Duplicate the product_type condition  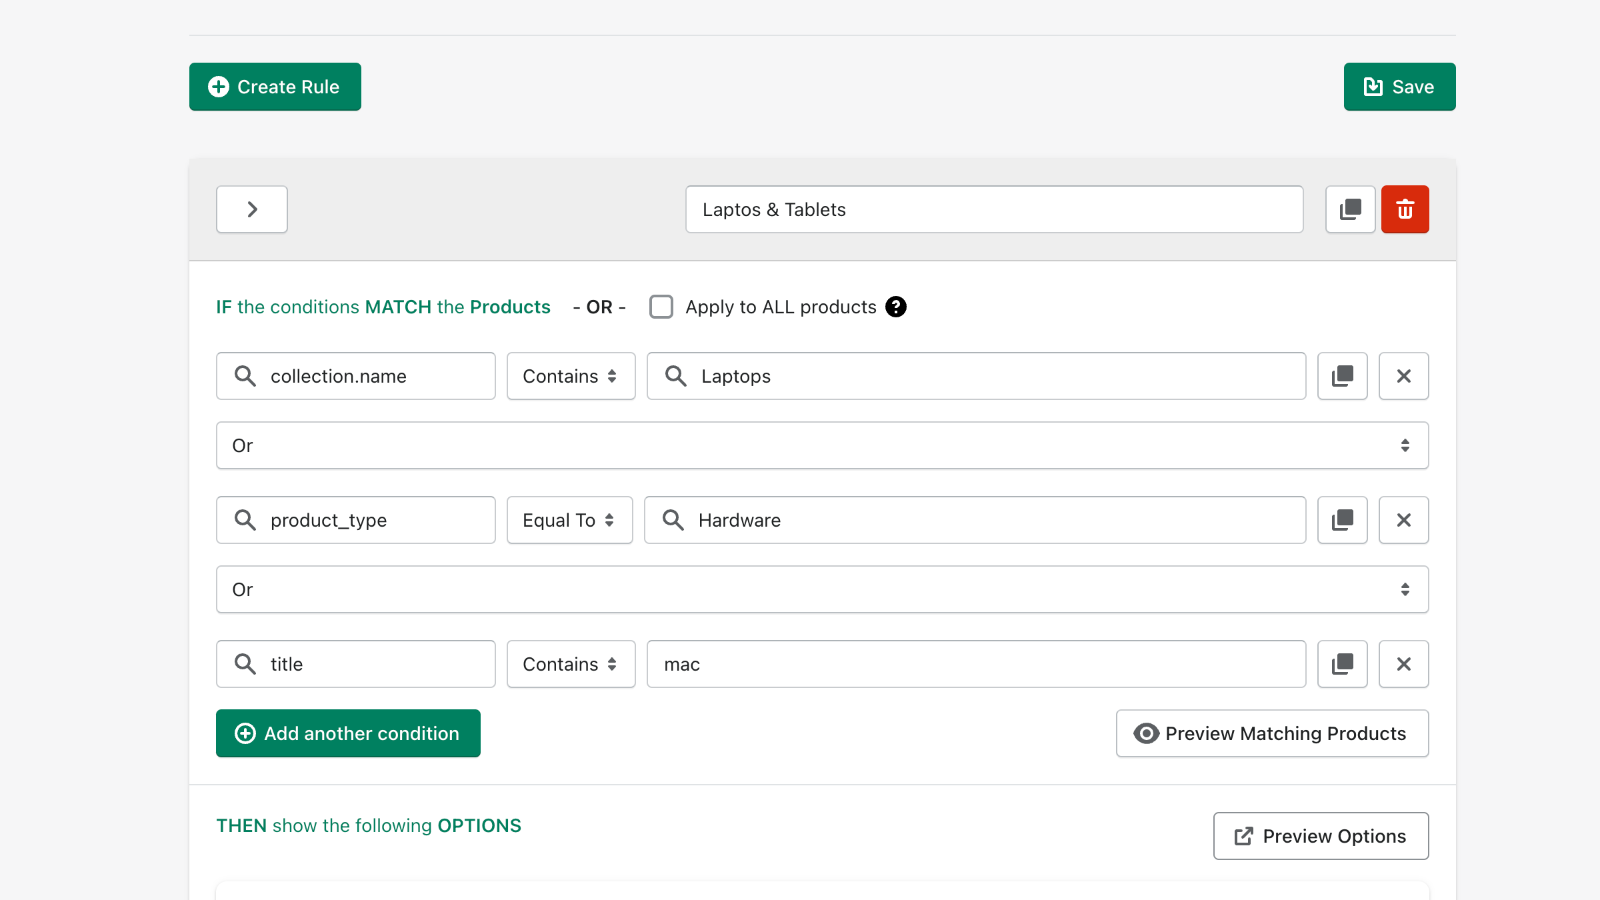pos(1342,520)
